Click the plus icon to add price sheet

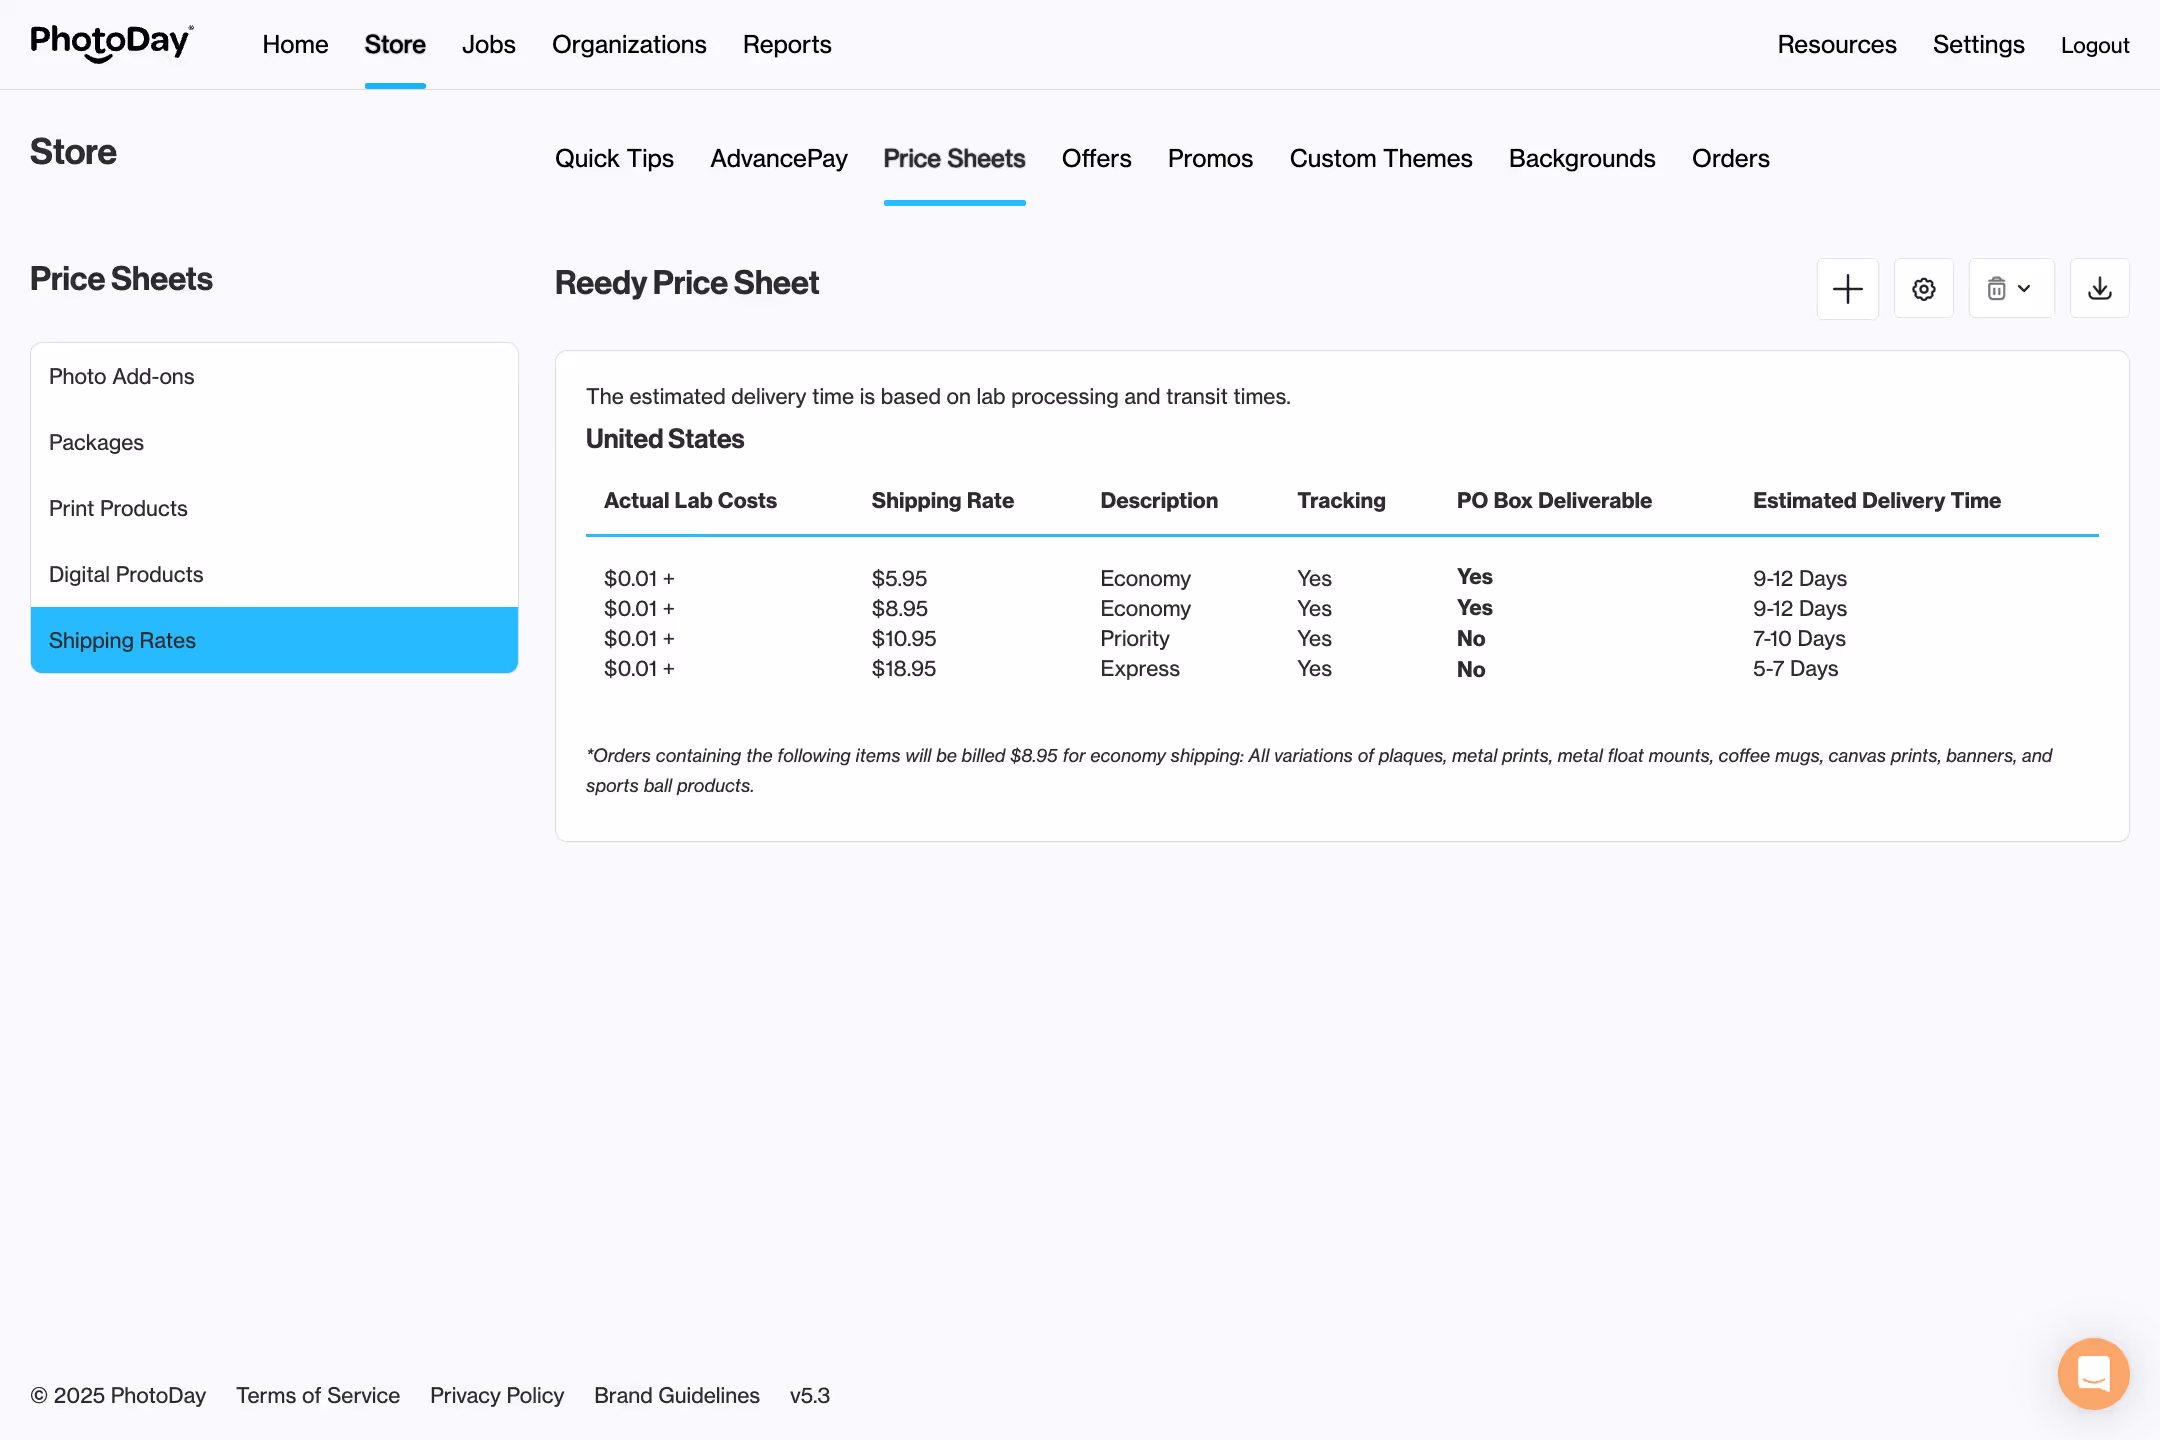(1847, 289)
